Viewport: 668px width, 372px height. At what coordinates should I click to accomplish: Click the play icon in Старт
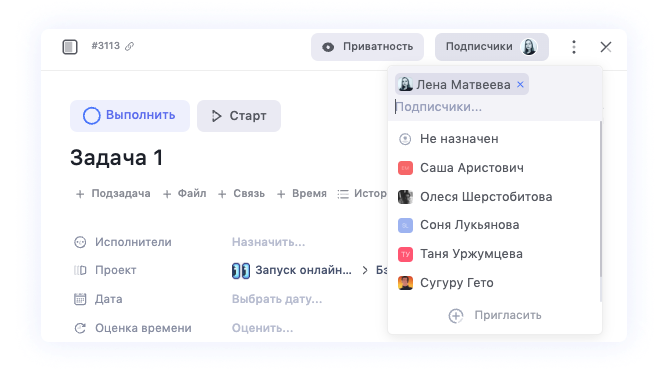click(216, 116)
